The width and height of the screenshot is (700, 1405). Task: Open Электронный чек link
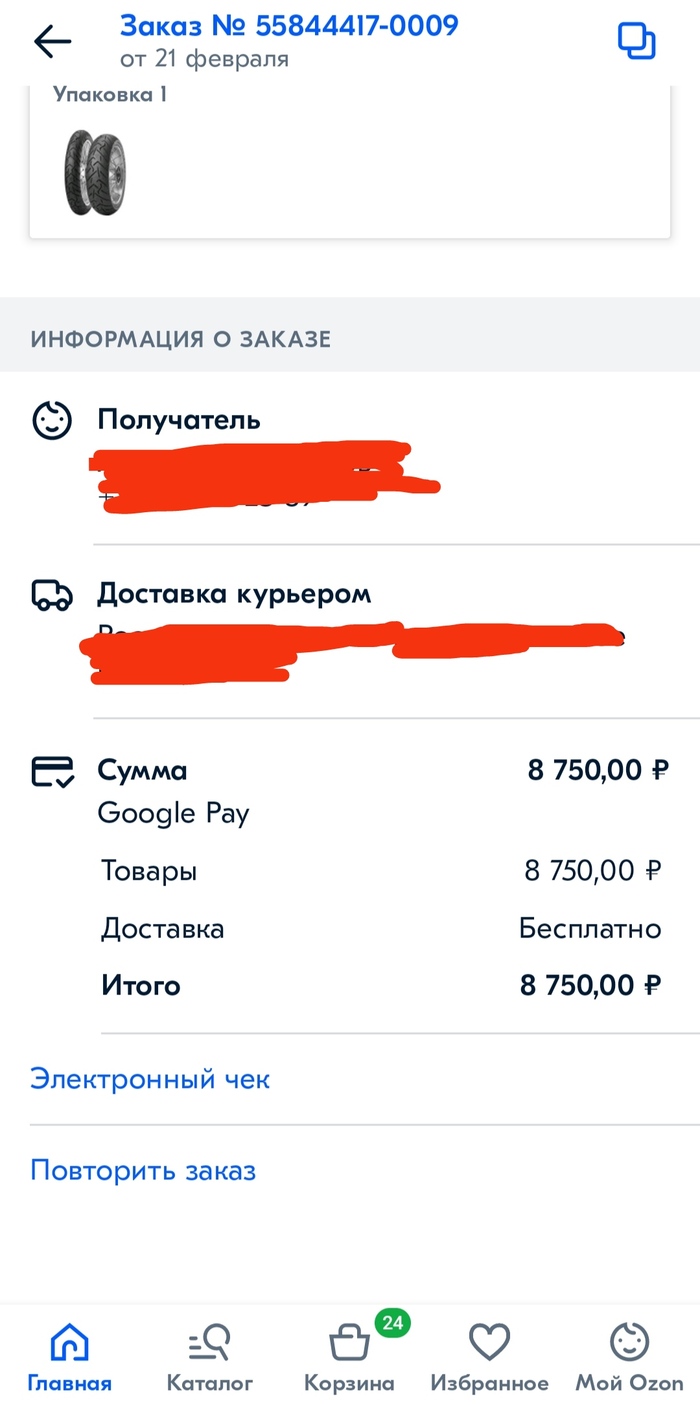point(150,1079)
